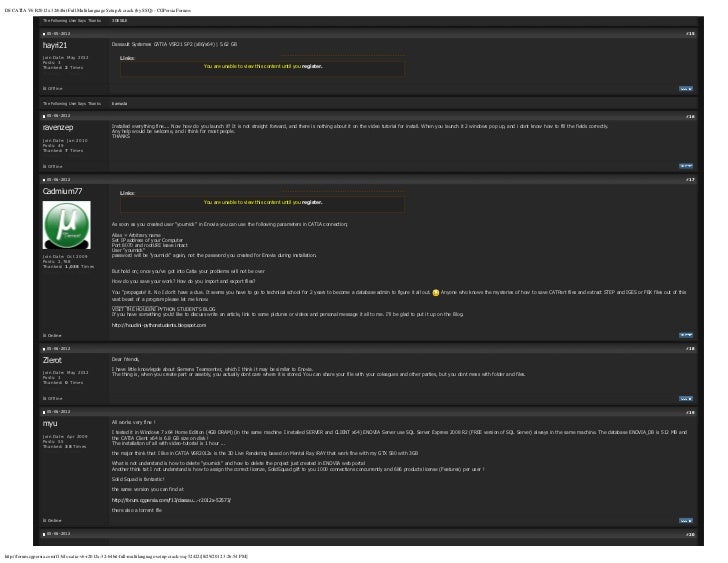Click blue reply button on Cadmium77's post
Screen dimensions: 728x563
(x=686, y=335)
